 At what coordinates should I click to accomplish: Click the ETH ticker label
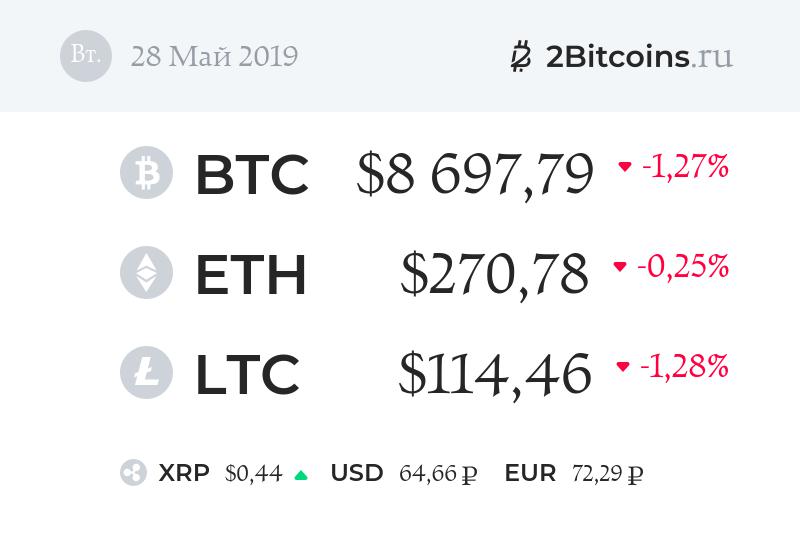[x=250, y=274]
